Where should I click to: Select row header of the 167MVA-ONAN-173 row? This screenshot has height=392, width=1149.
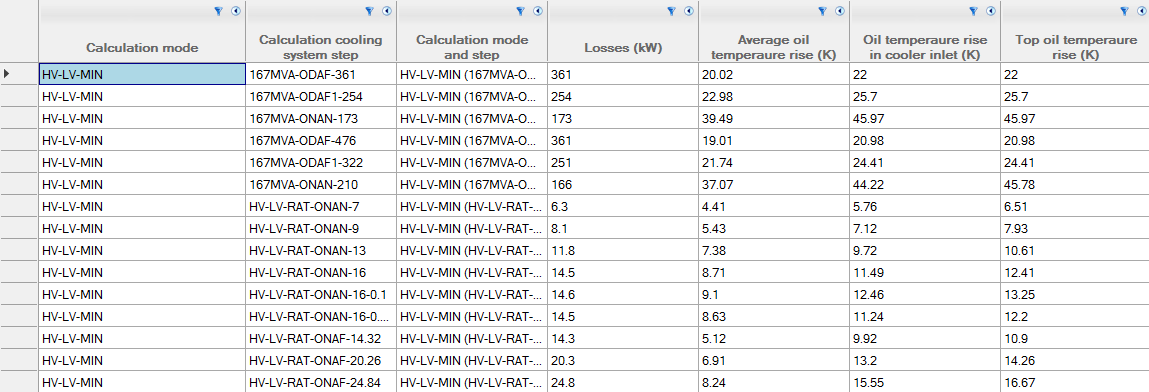point(19,117)
